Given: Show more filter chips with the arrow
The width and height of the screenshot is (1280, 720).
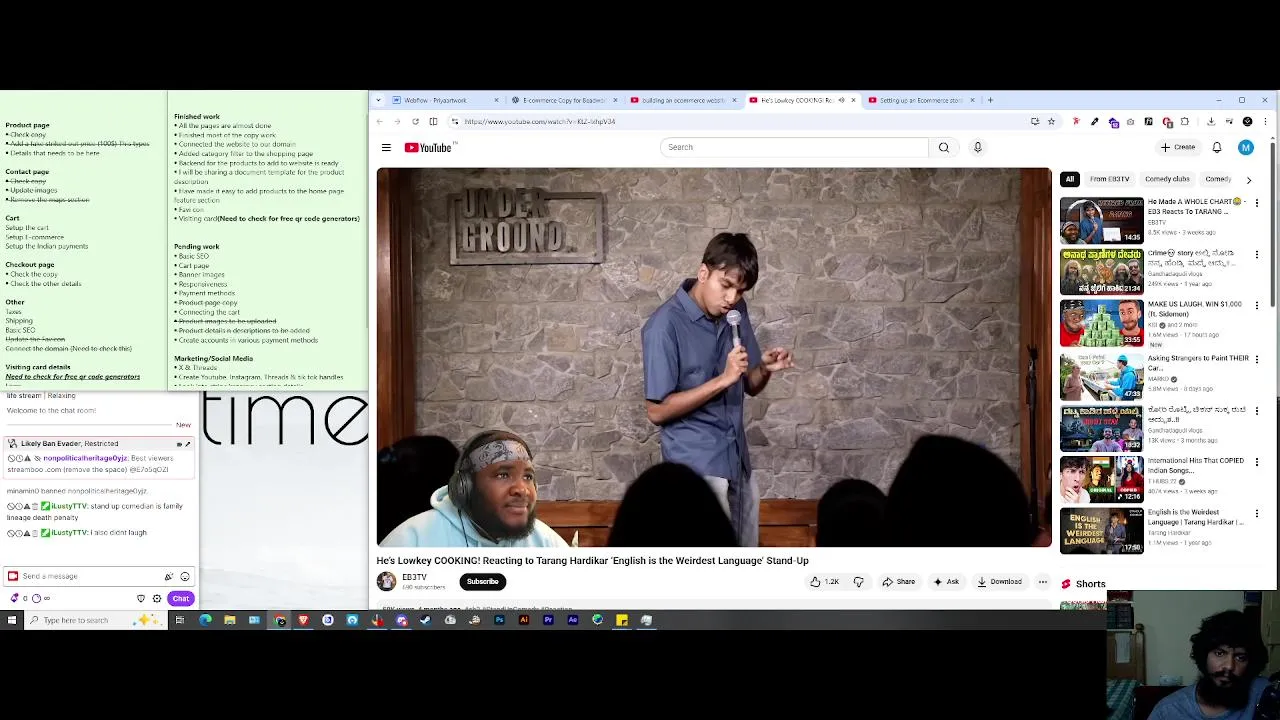Looking at the screenshot, I should [1248, 180].
